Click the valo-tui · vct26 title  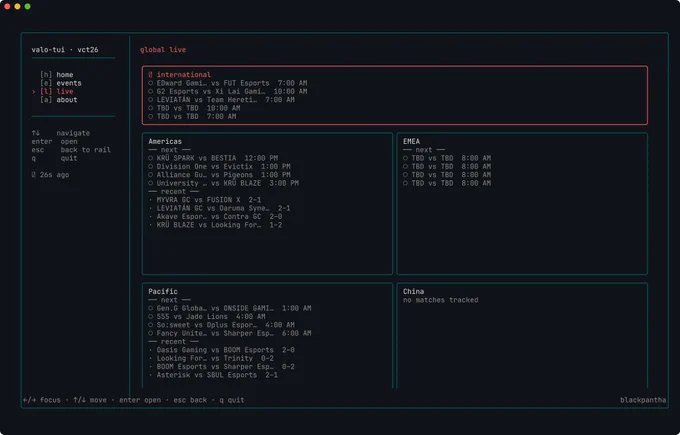pos(65,49)
